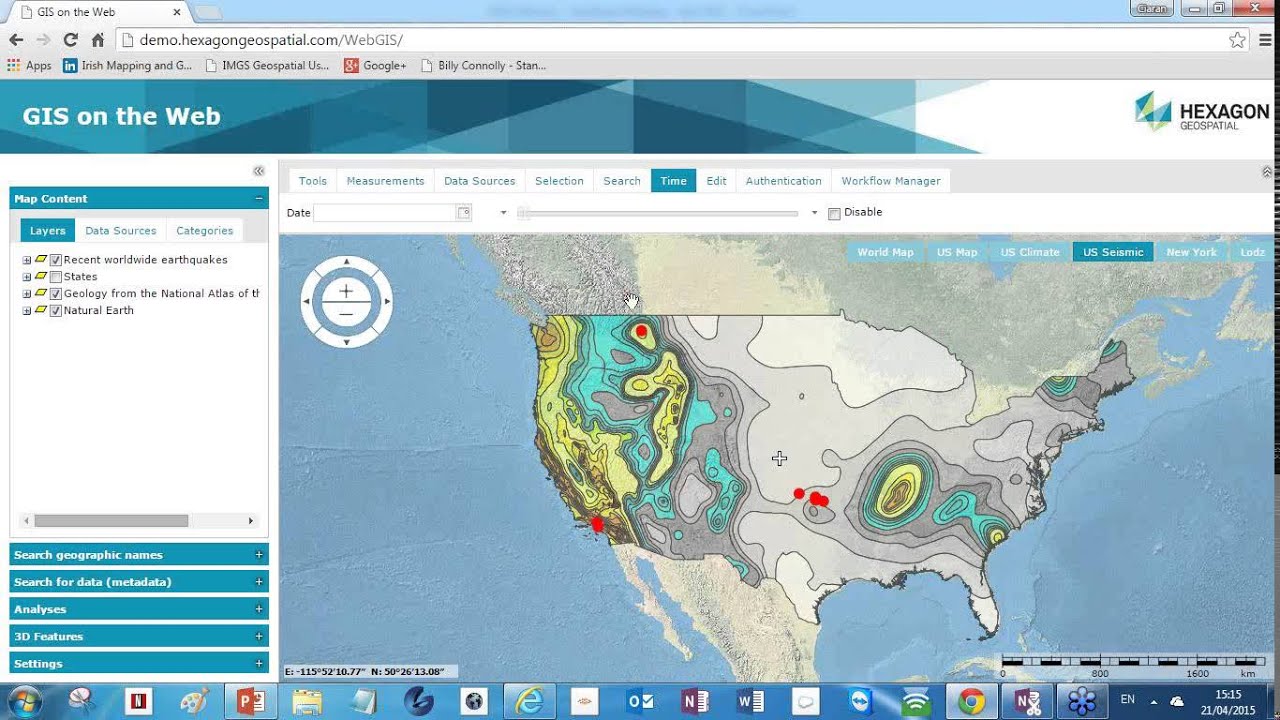Go back in browser history
This screenshot has height=720, width=1280.
(x=16, y=40)
